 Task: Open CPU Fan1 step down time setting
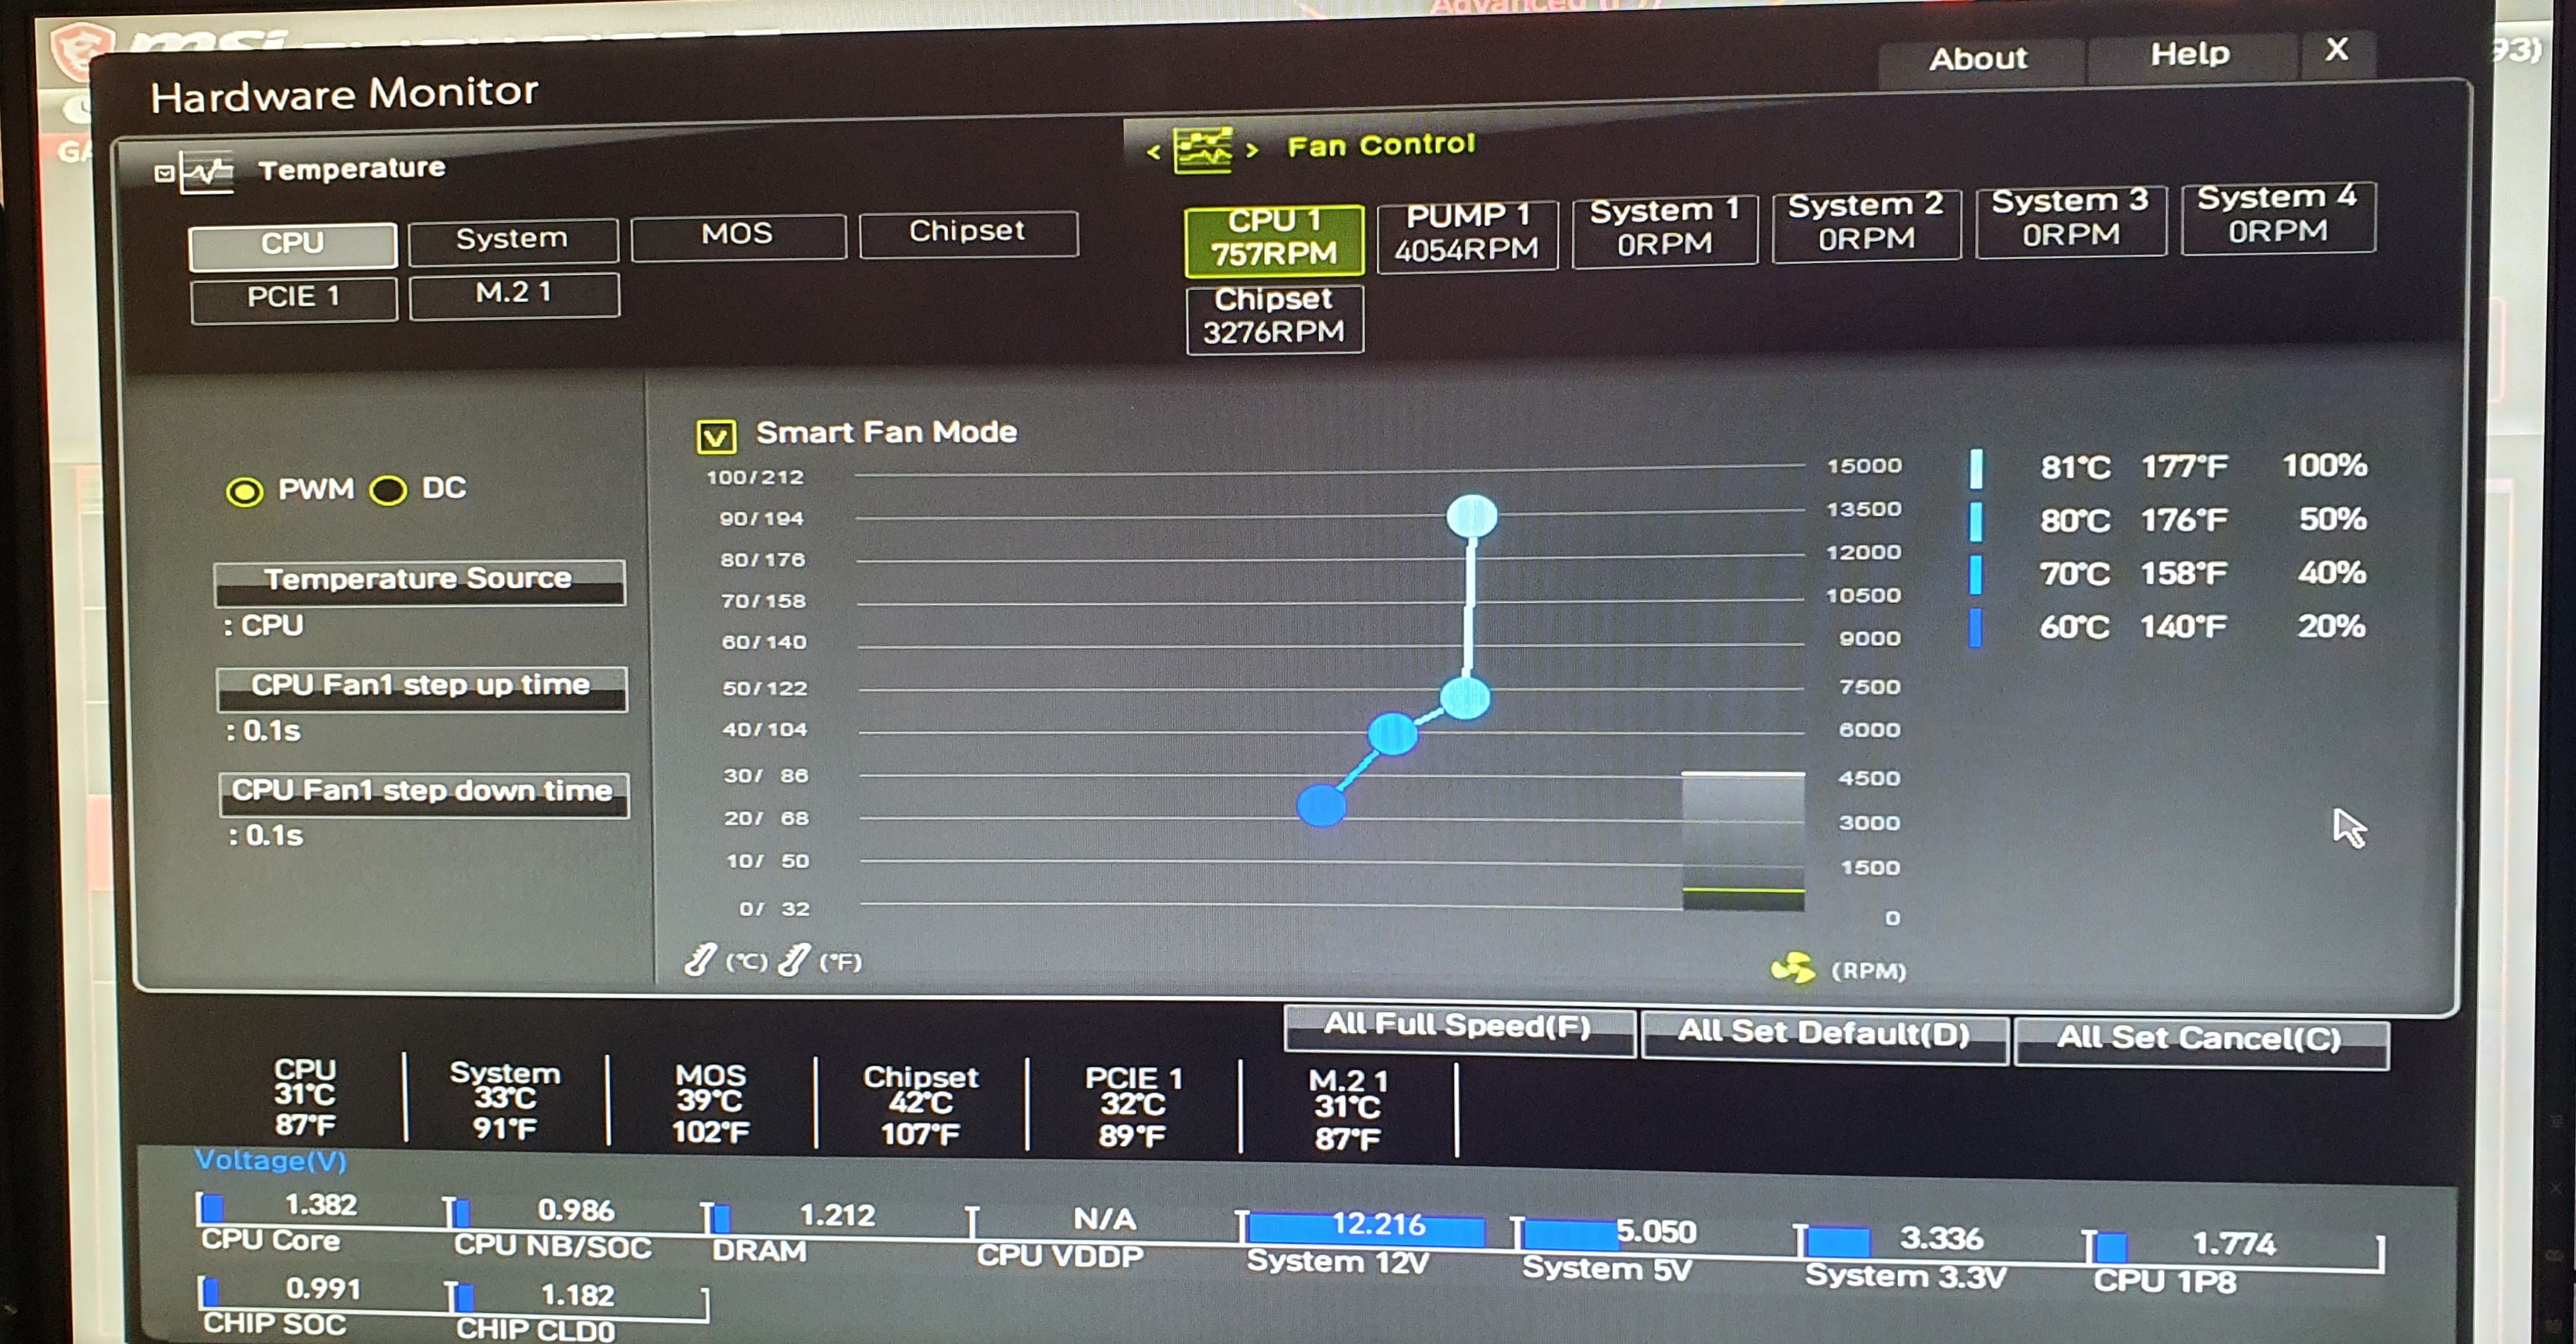(423, 793)
